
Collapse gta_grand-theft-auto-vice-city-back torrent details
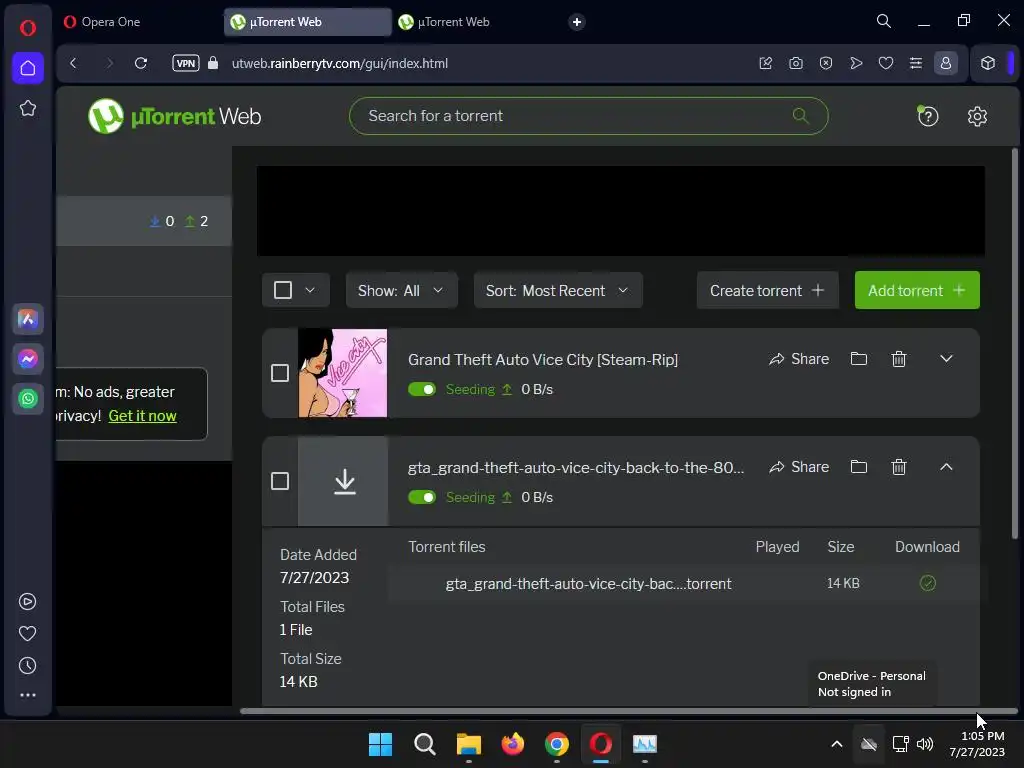(946, 466)
